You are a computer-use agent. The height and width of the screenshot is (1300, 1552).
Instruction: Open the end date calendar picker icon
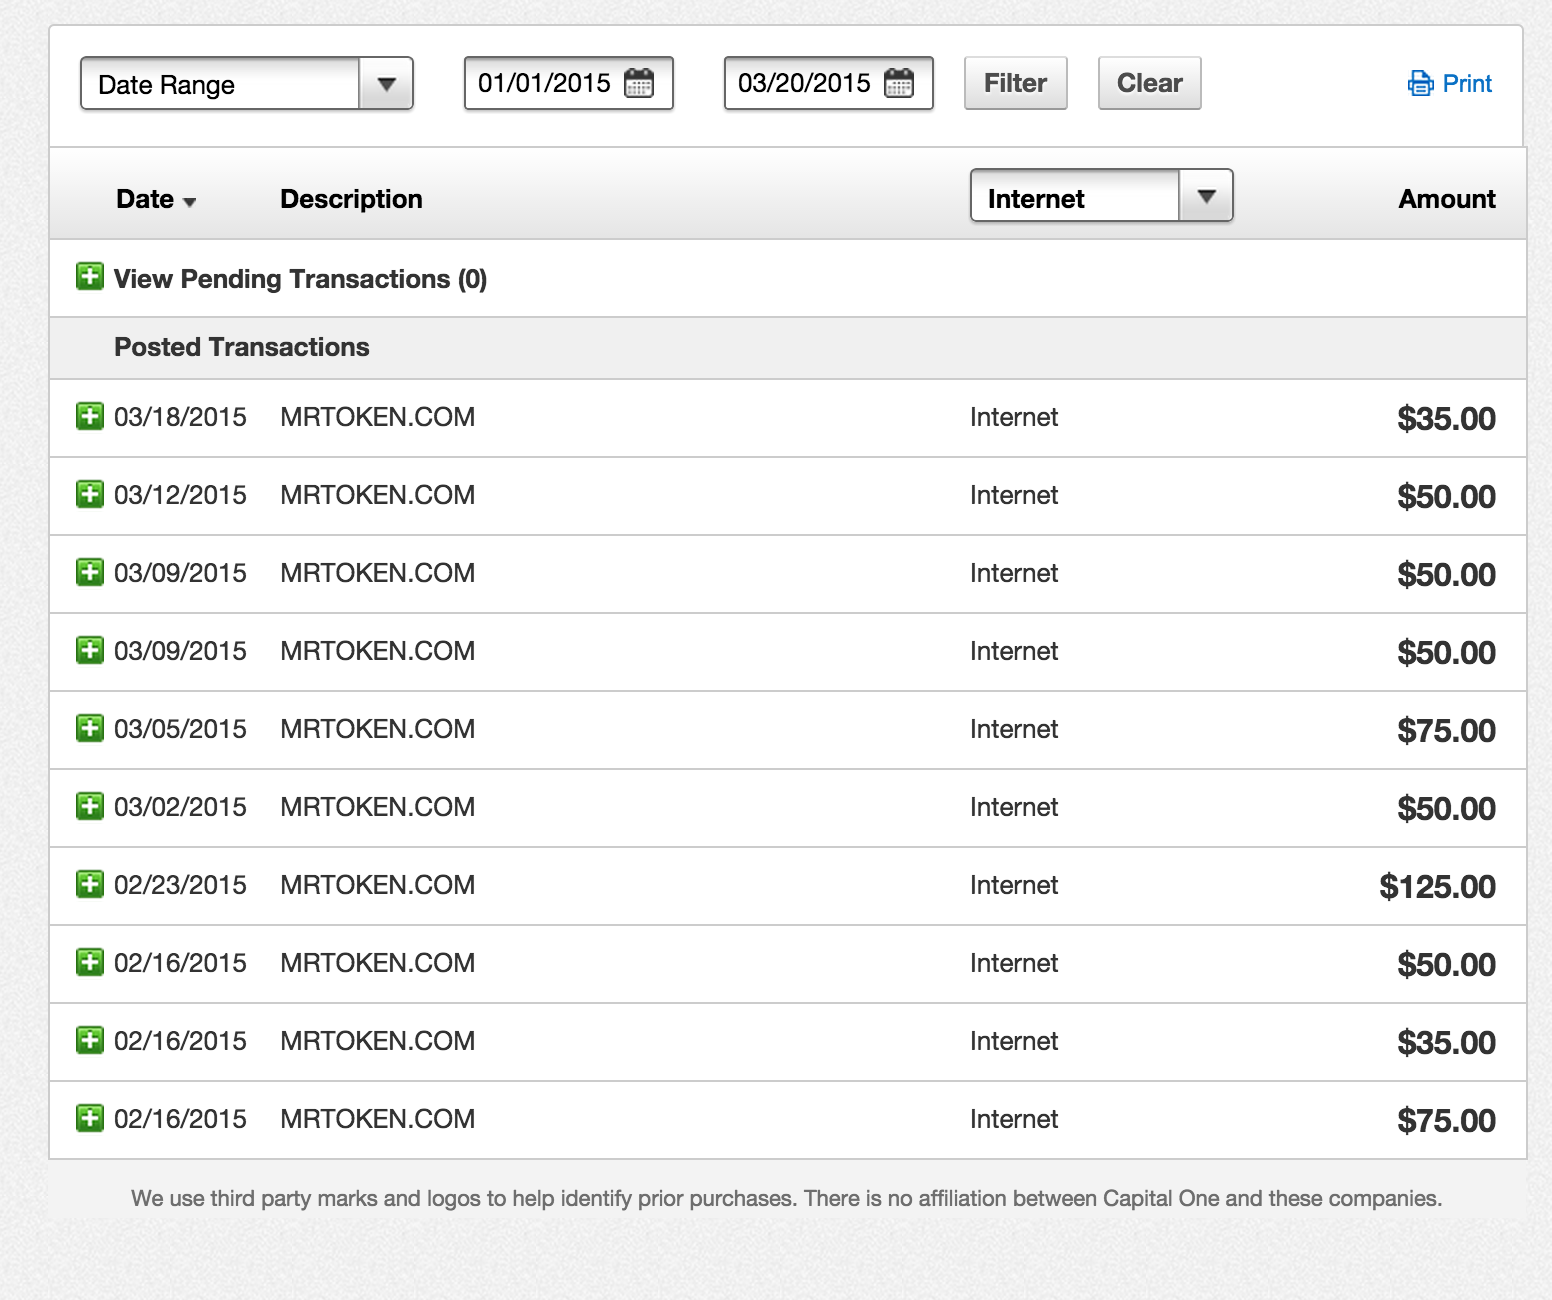coord(899,83)
